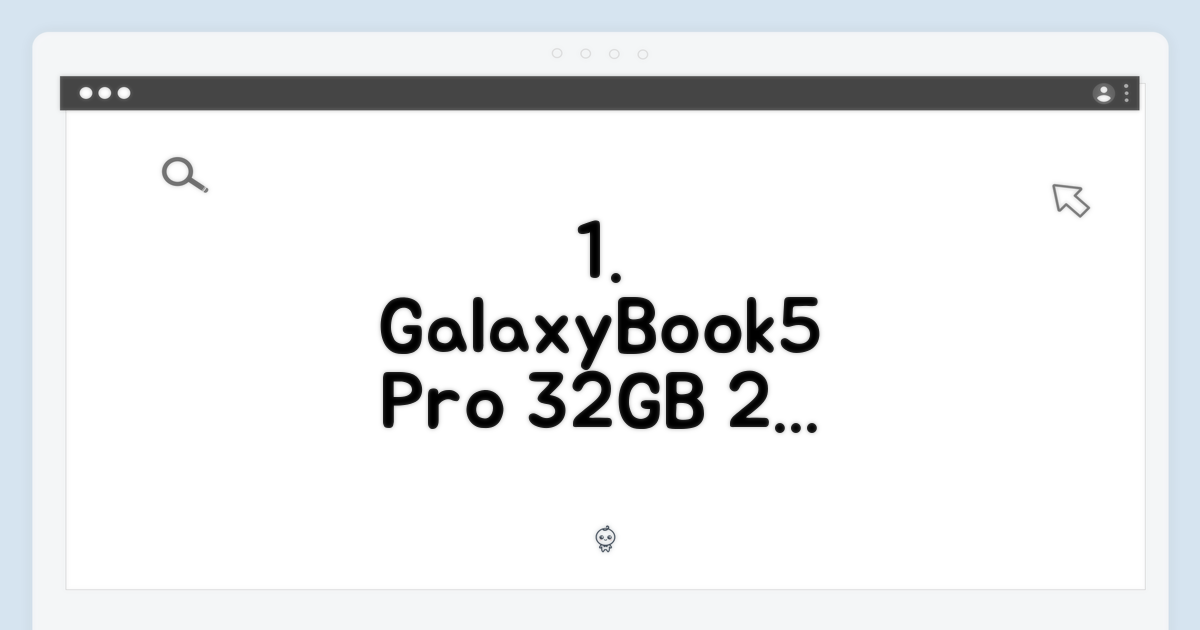
Task: Click the middle white dot in dark bar
Action: [105, 93]
